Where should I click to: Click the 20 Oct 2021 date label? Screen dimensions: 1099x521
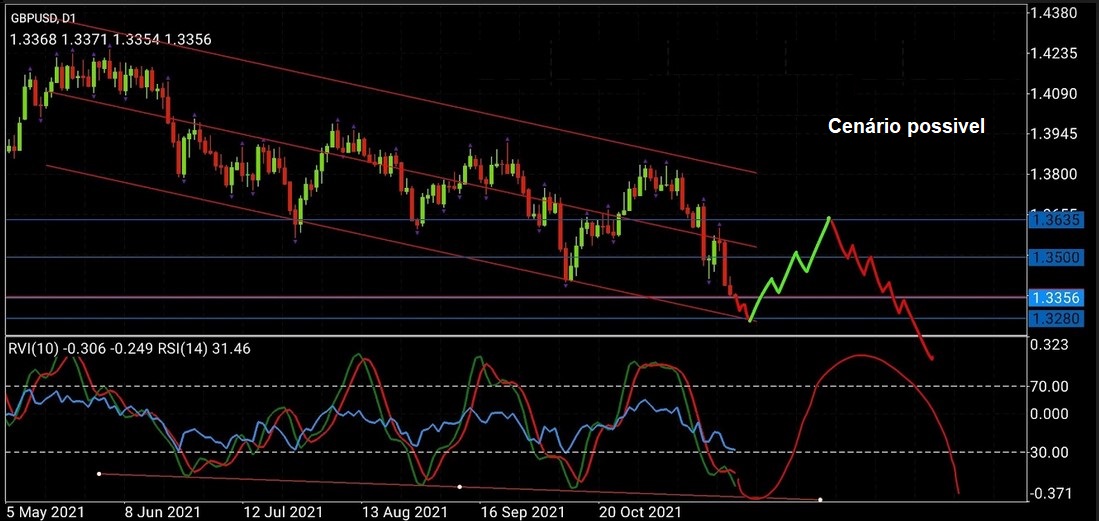[639, 511]
